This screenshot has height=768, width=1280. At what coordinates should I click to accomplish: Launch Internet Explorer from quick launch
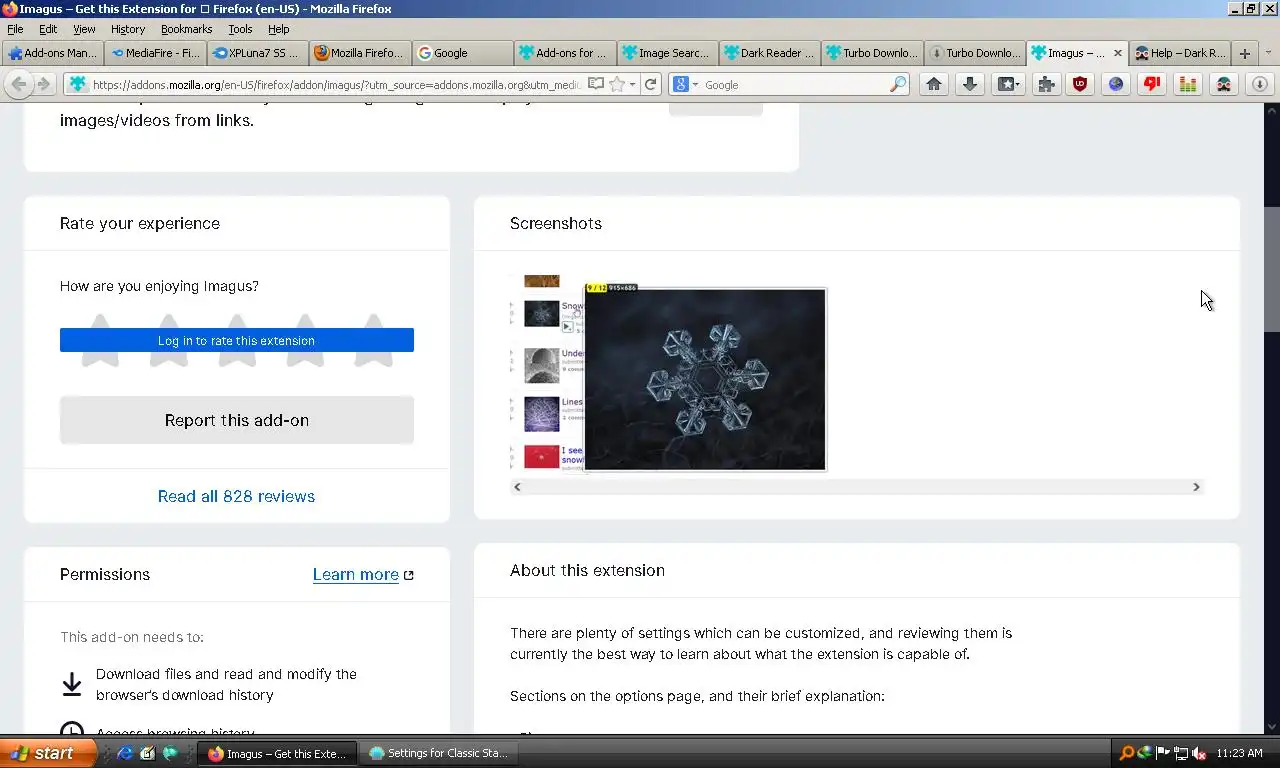[125, 753]
